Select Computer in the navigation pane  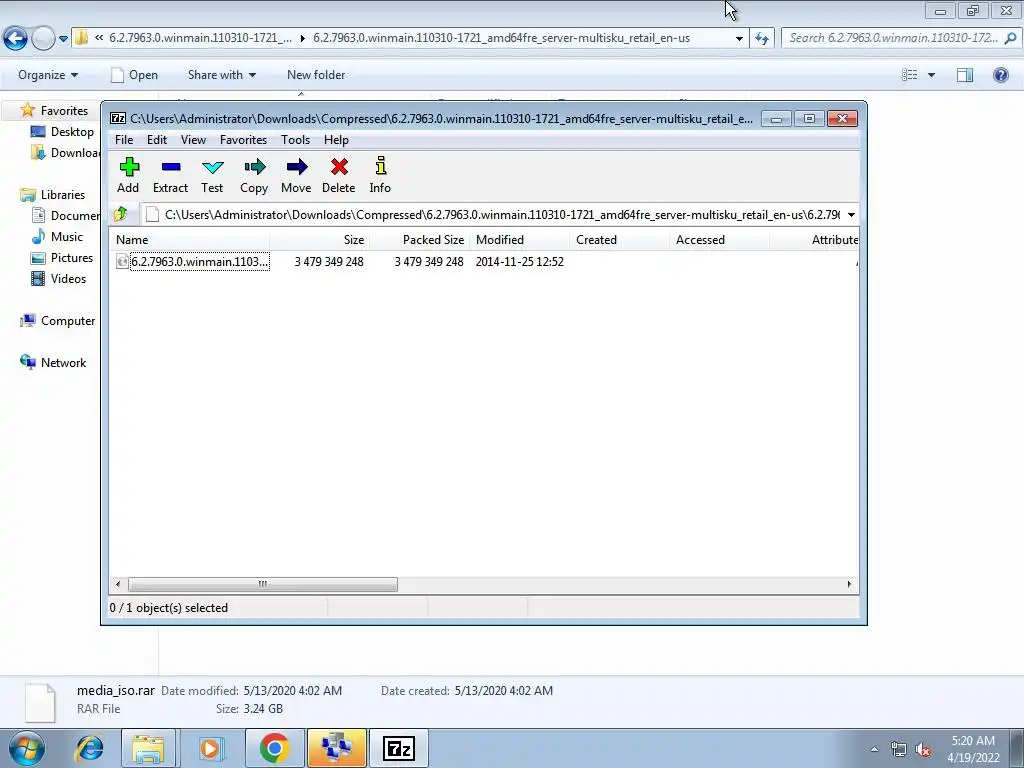point(68,321)
